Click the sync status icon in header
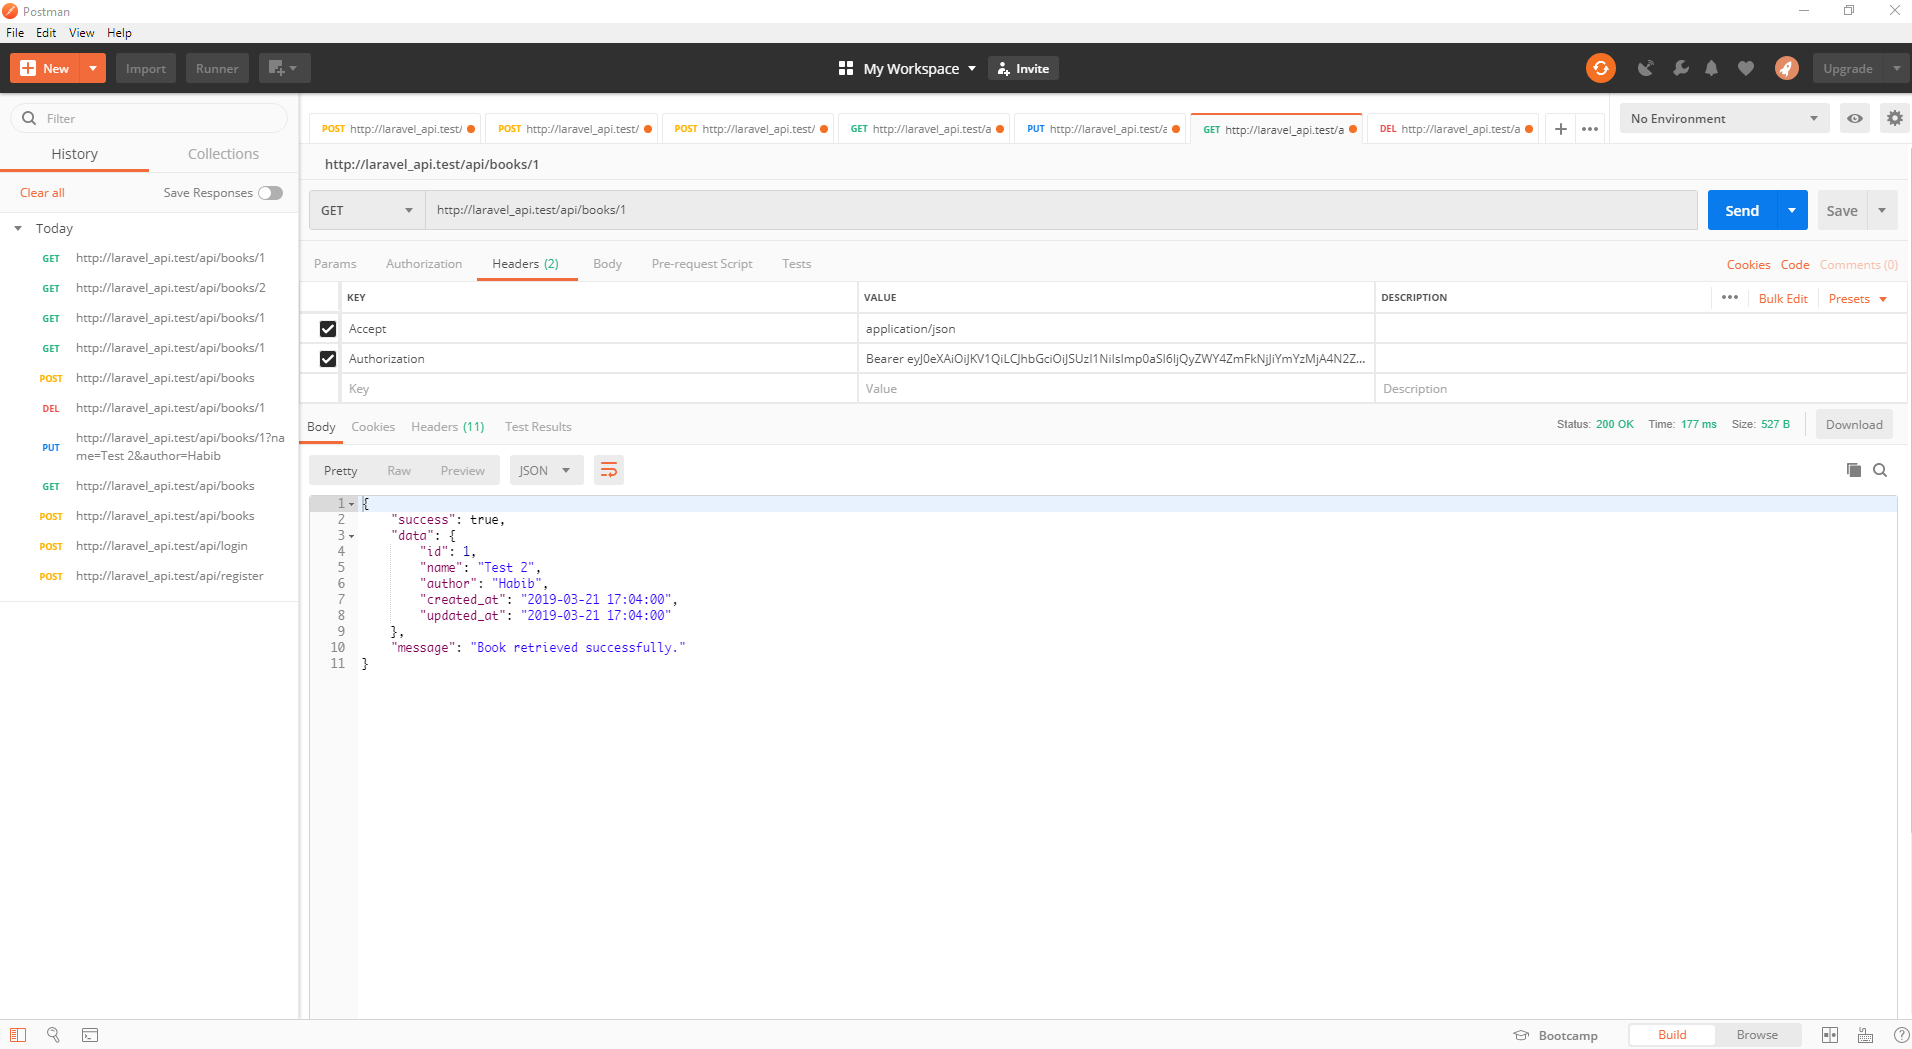Image resolution: width=1912 pixels, height=1049 pixels. tap(1600, 68)
